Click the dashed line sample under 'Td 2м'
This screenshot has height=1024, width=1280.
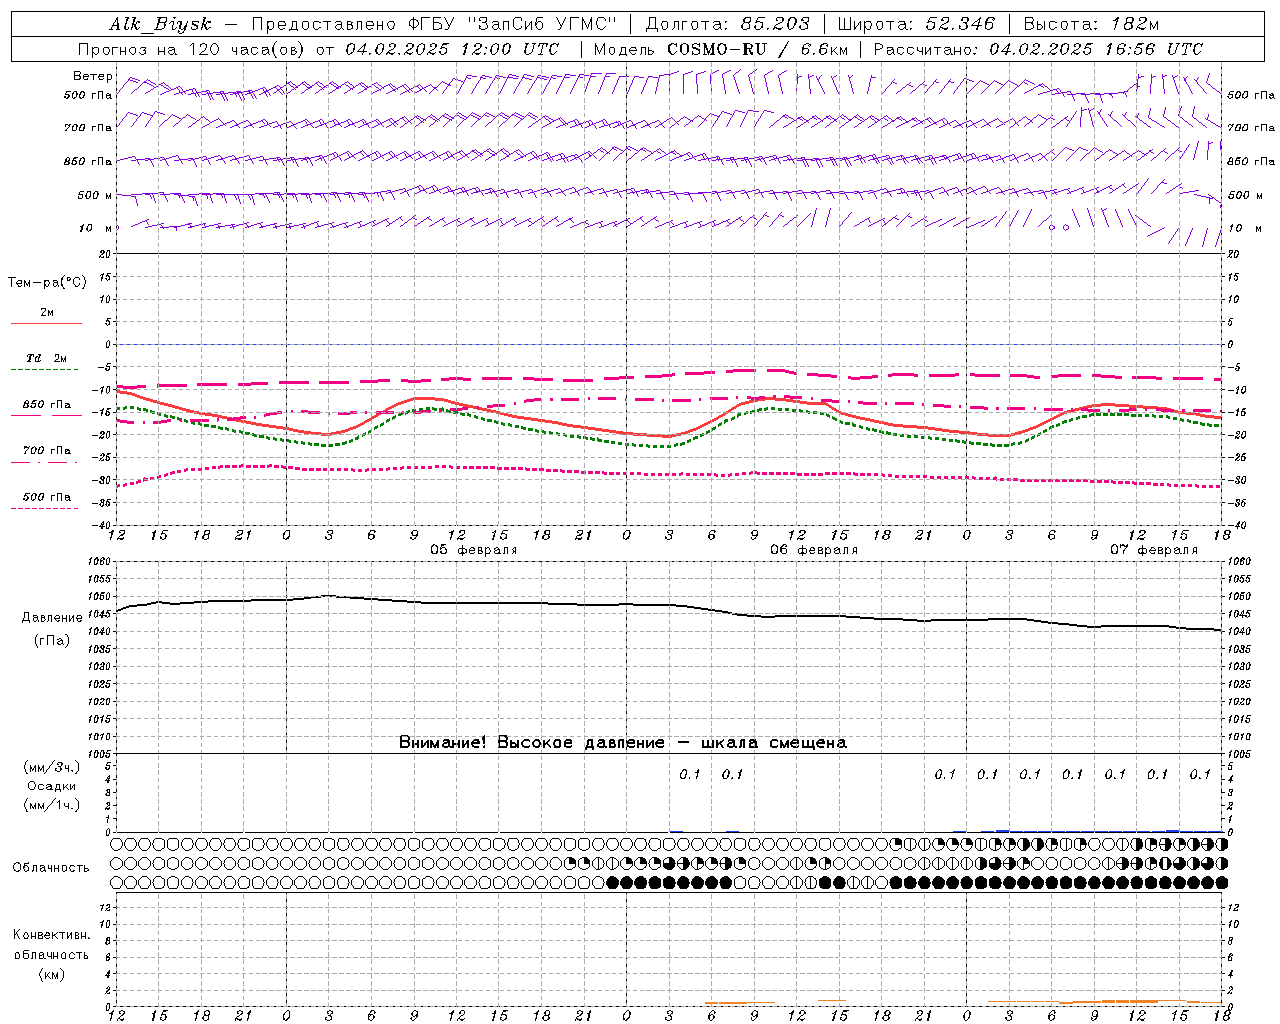46,370
